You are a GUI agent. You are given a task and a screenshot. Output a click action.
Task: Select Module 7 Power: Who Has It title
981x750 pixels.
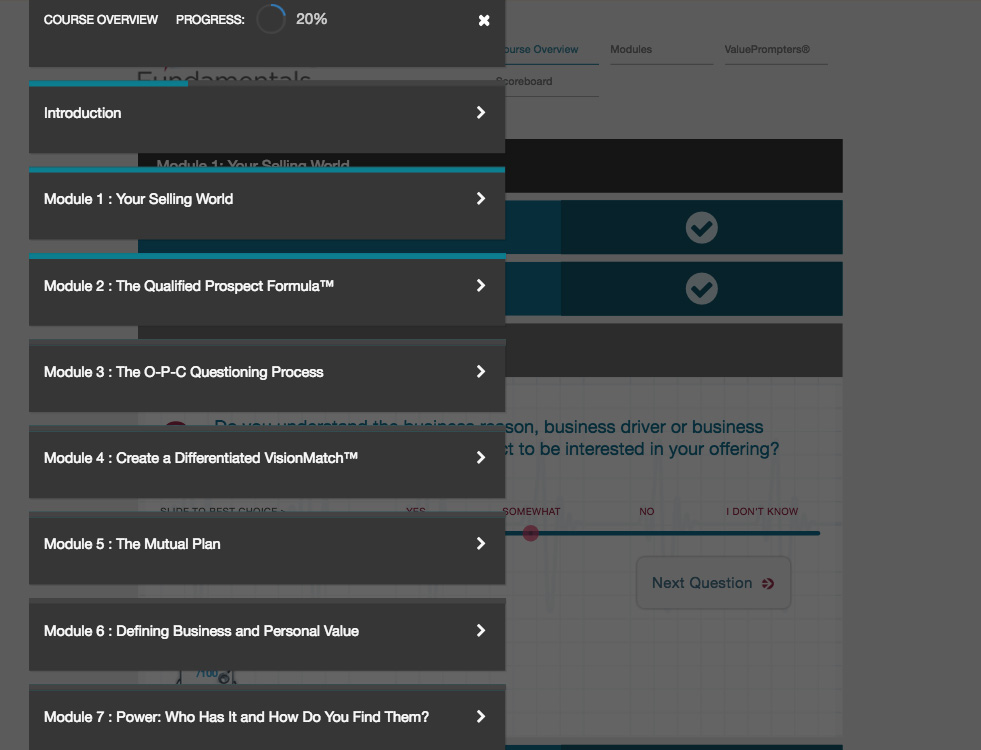click(236, 717)
